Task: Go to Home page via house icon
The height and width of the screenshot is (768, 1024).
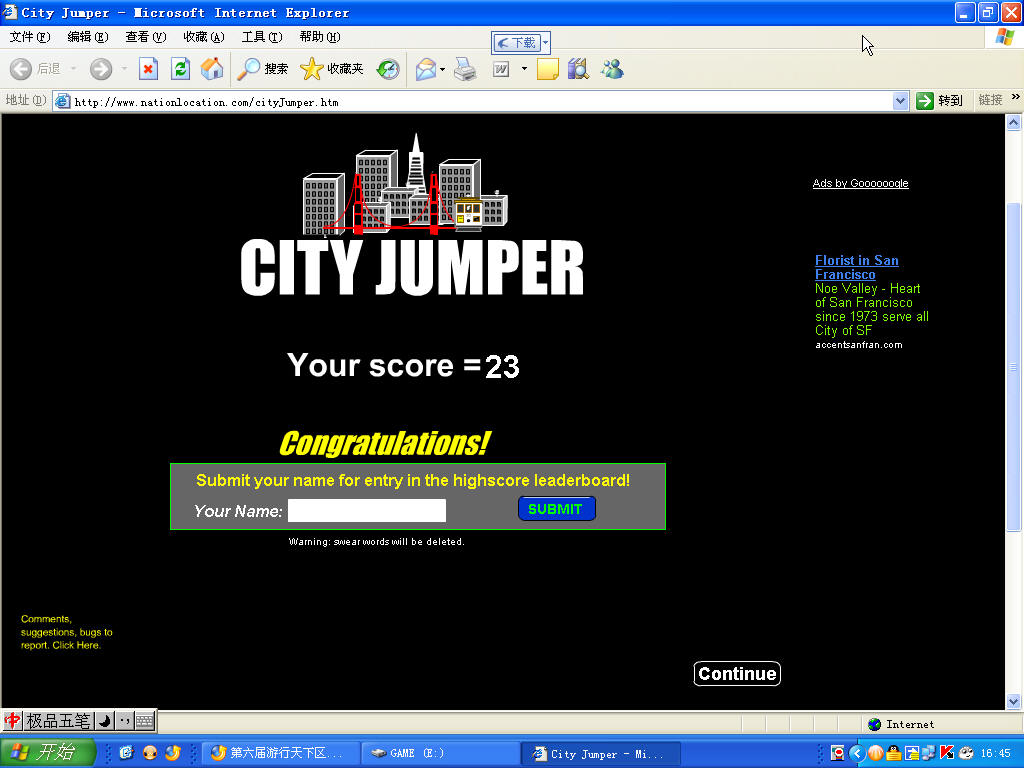Action: 212,69
